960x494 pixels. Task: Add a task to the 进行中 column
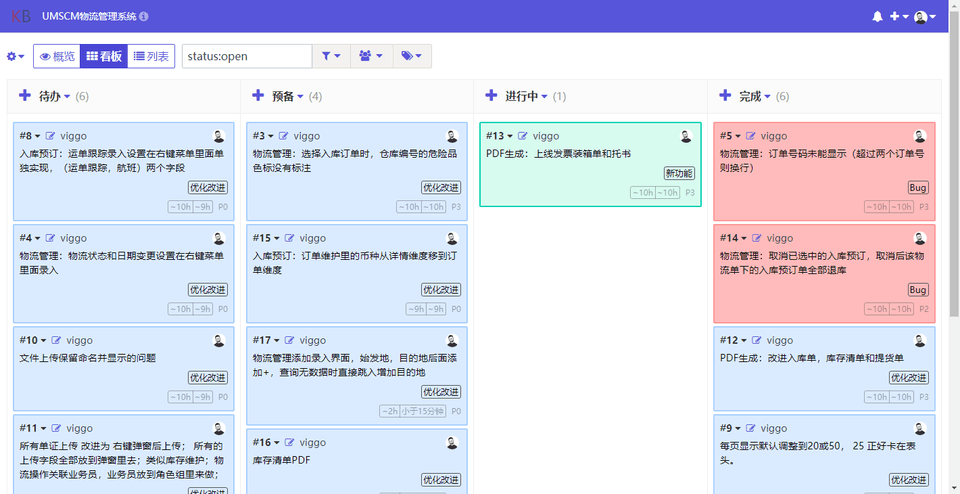[x=491, y=95]
